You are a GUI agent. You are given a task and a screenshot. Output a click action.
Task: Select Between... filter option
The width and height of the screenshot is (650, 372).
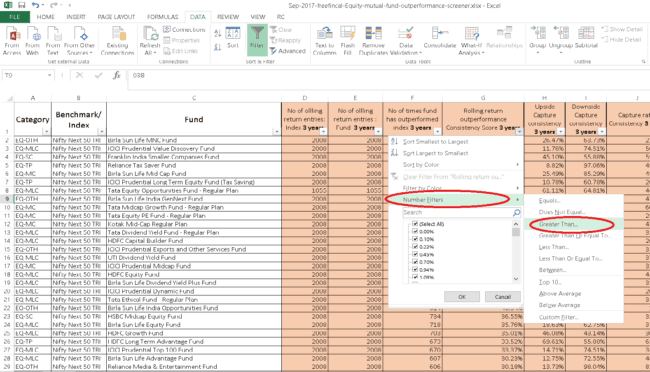tap(574, 270)
